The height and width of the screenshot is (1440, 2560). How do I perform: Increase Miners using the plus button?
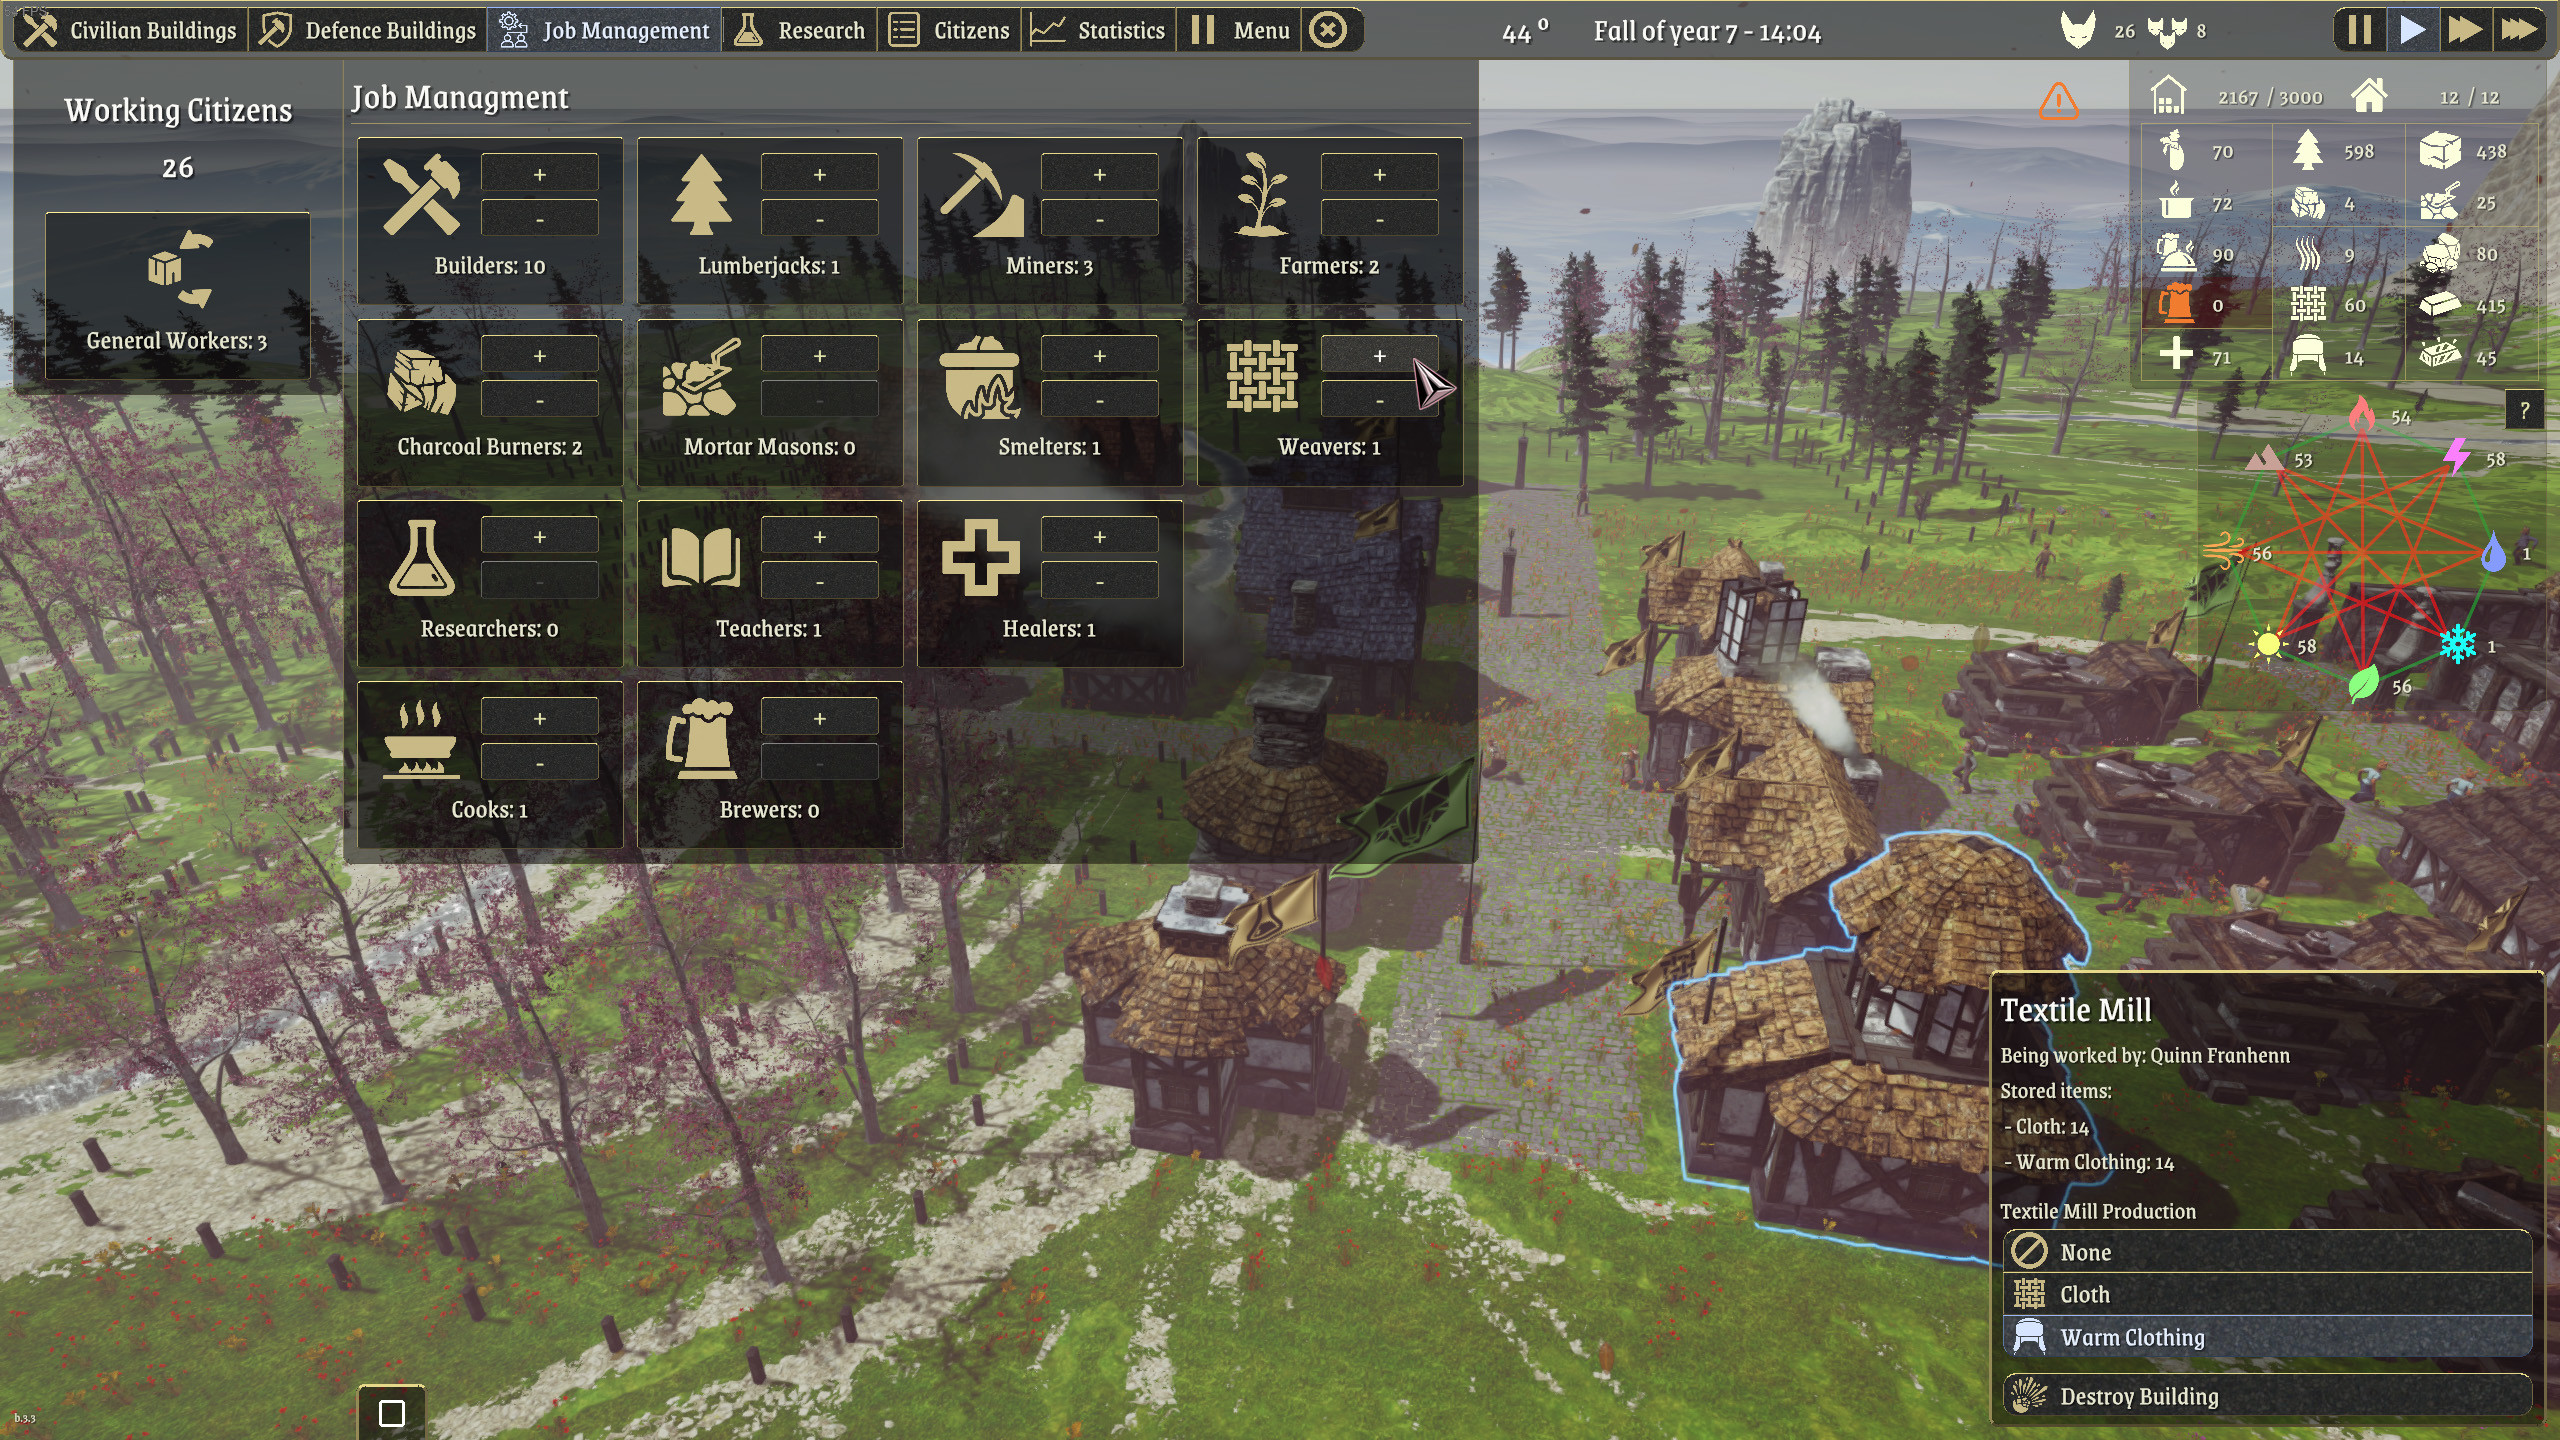[x=1101, y=172]
